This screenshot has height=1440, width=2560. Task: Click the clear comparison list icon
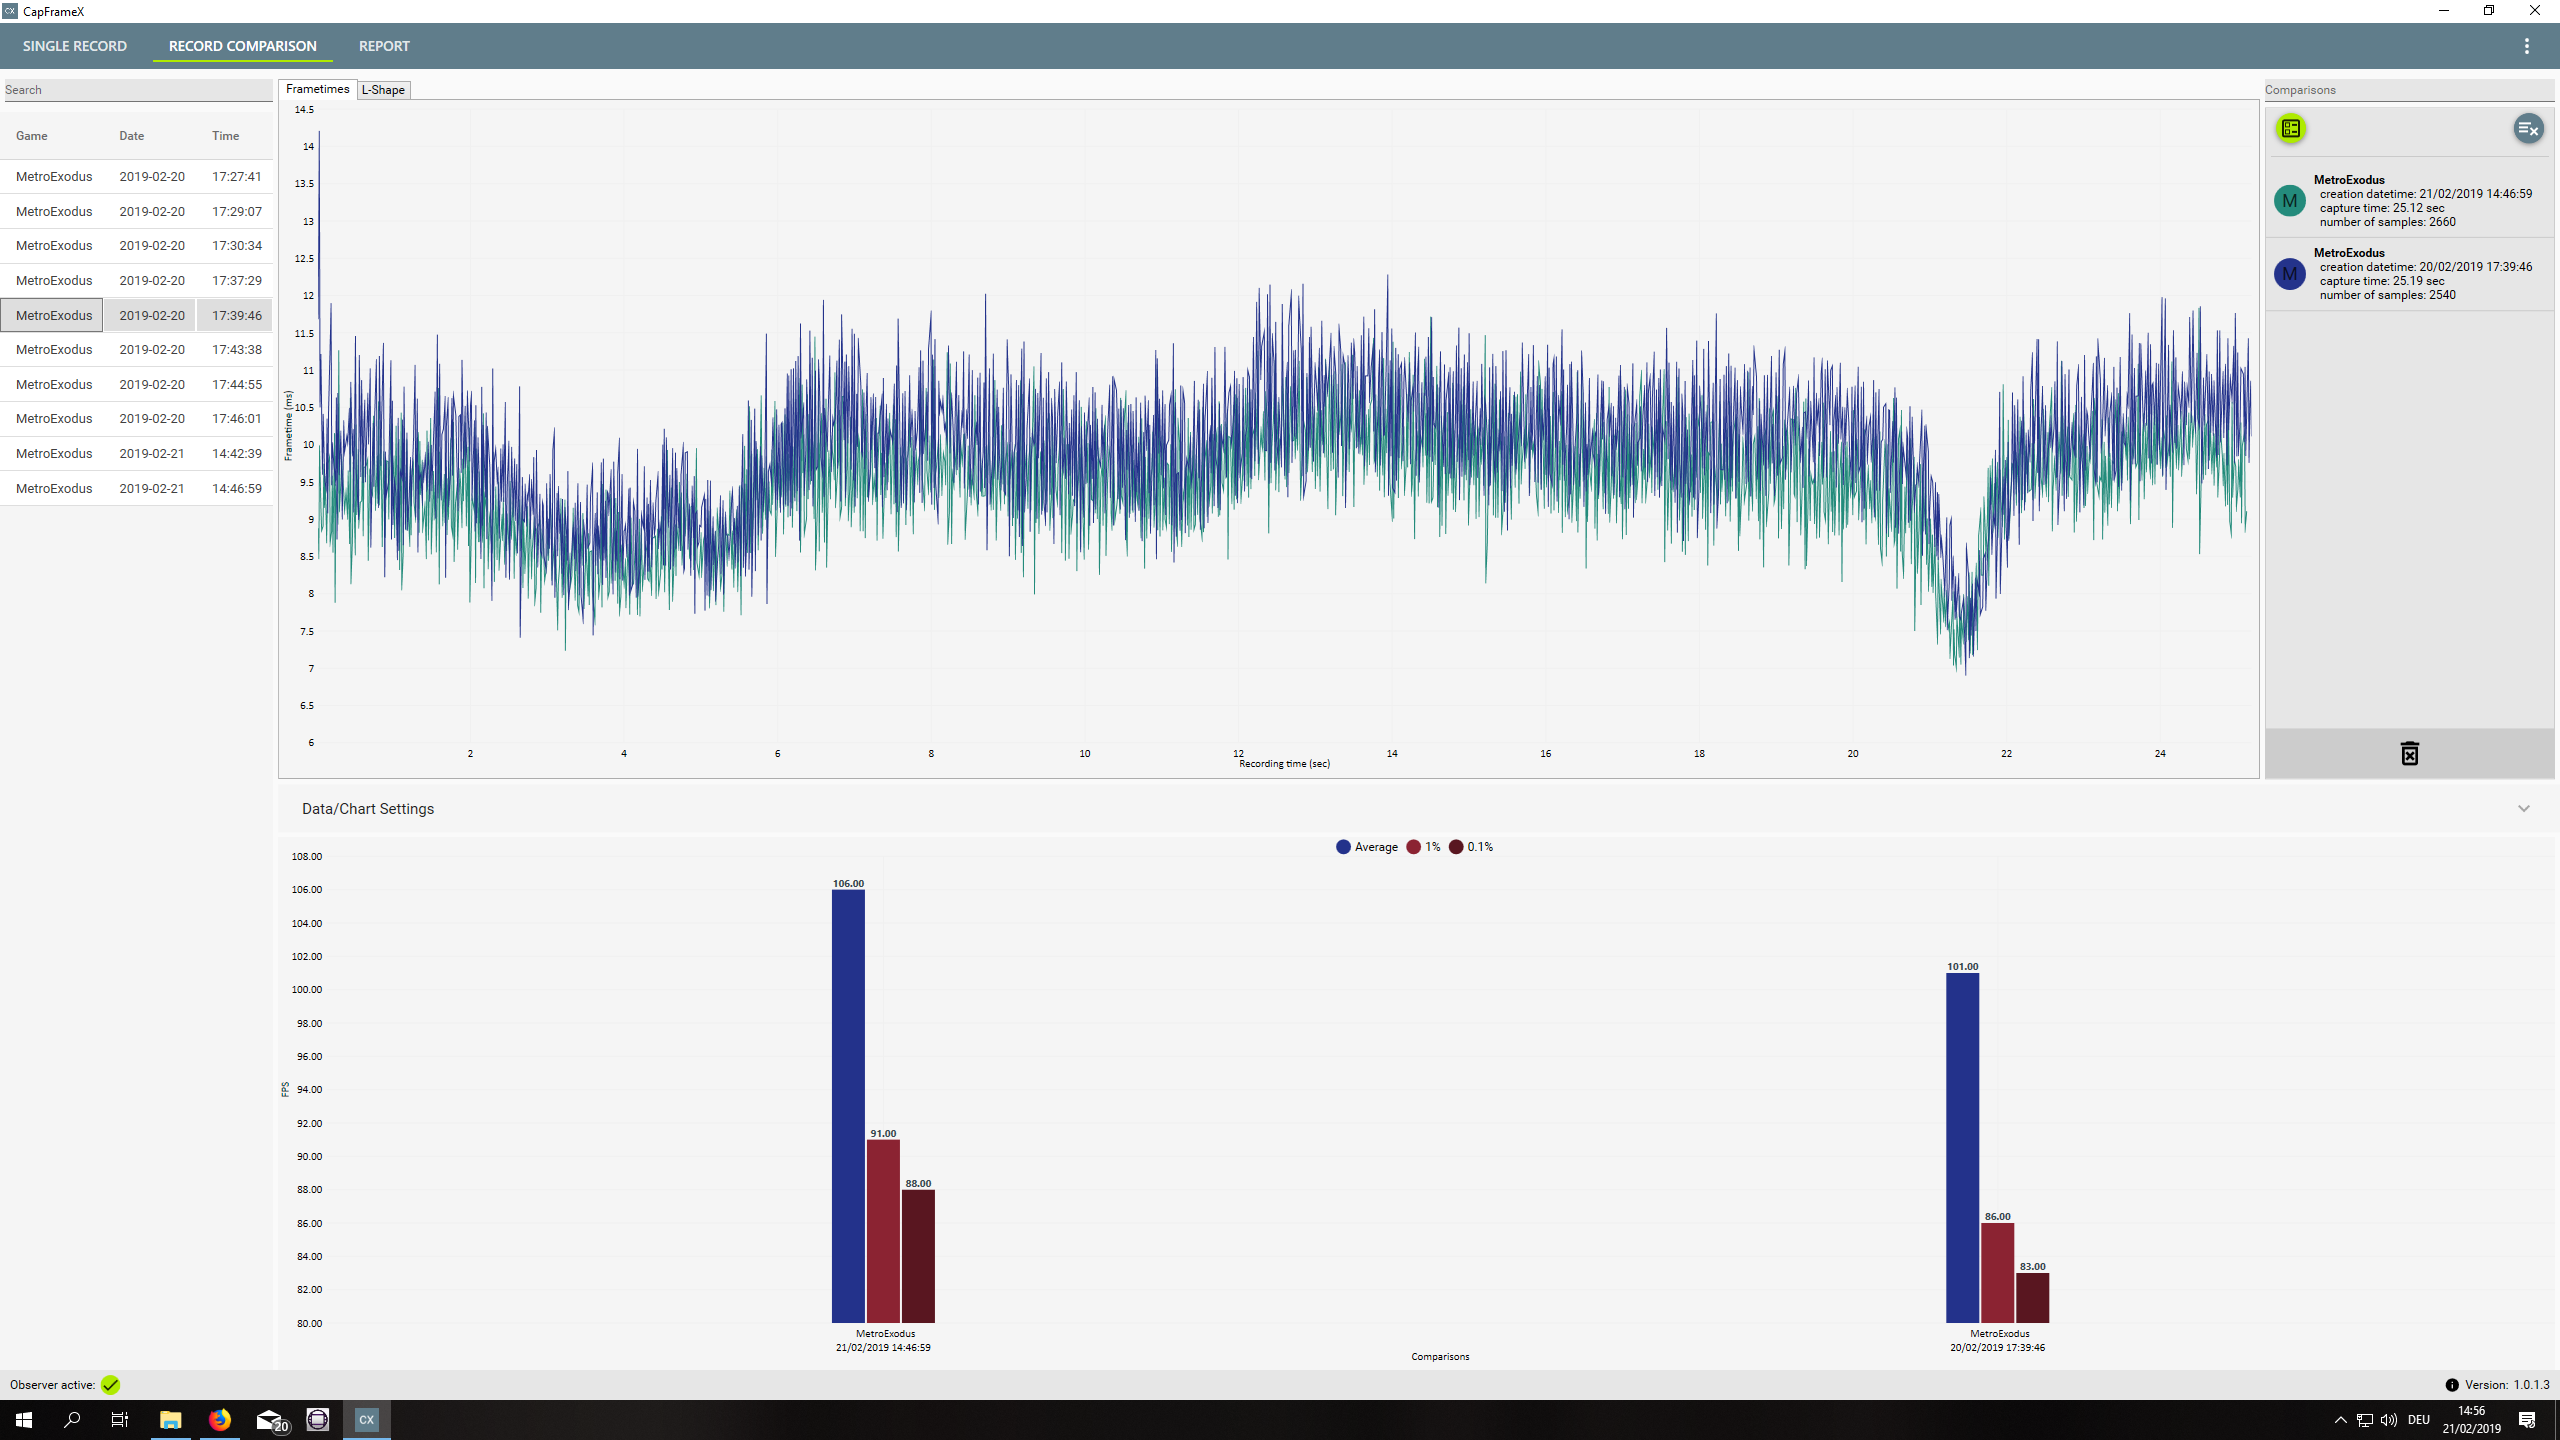coord(2527,129)
